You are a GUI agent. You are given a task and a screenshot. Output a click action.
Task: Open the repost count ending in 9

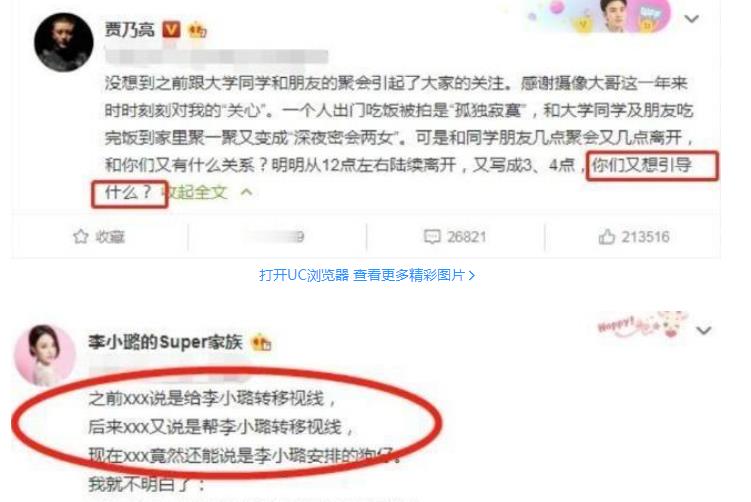click(276, 237)
